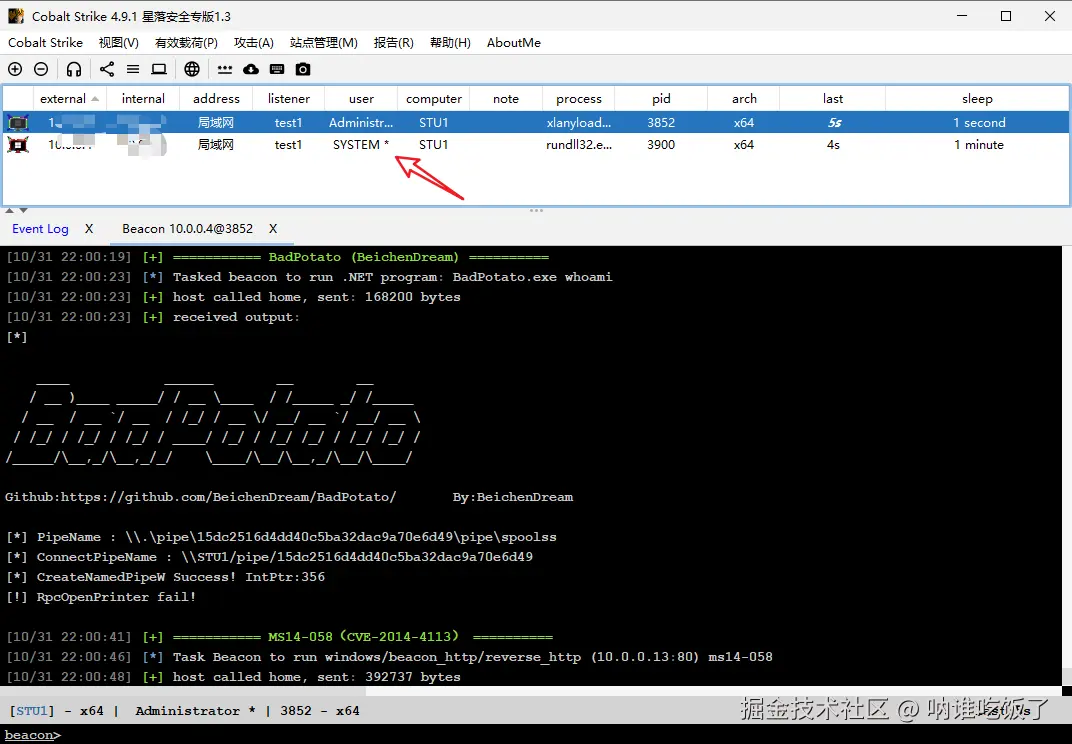1072x744 pixels.
Task: Select the Administr... user cell
Action: coord(361,123)
